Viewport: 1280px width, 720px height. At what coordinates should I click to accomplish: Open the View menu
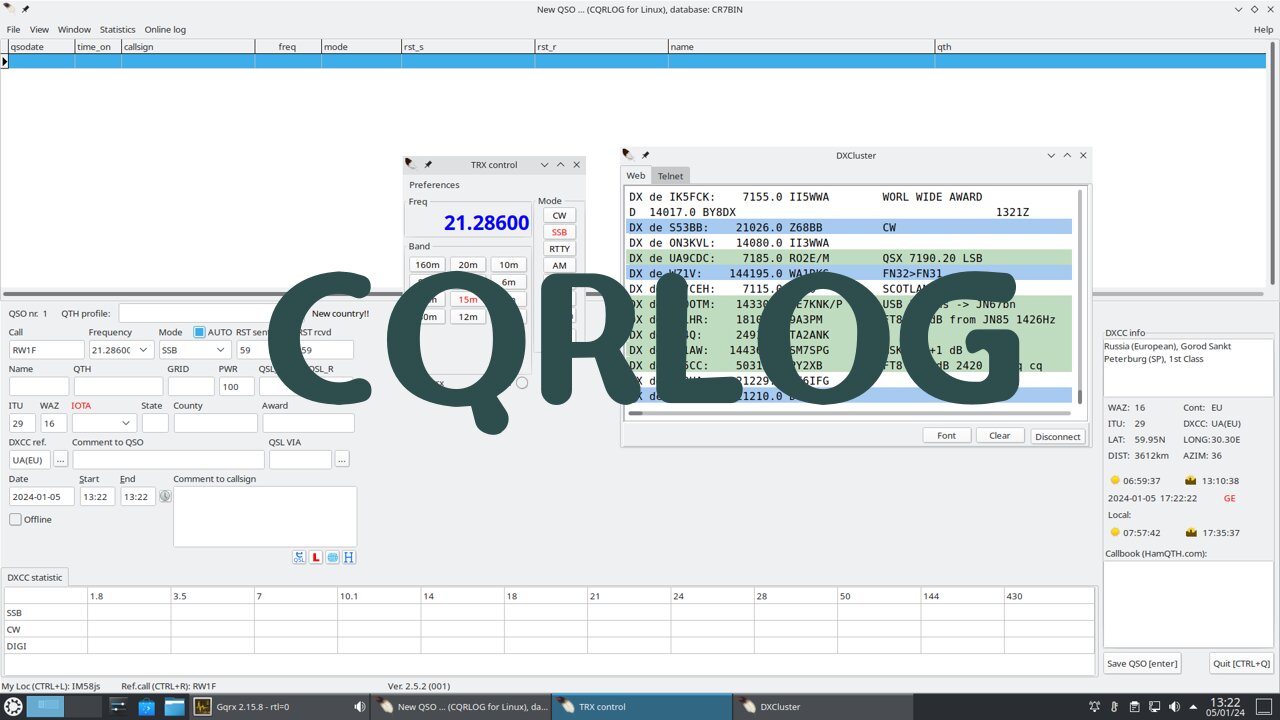[x=39, y=30]
